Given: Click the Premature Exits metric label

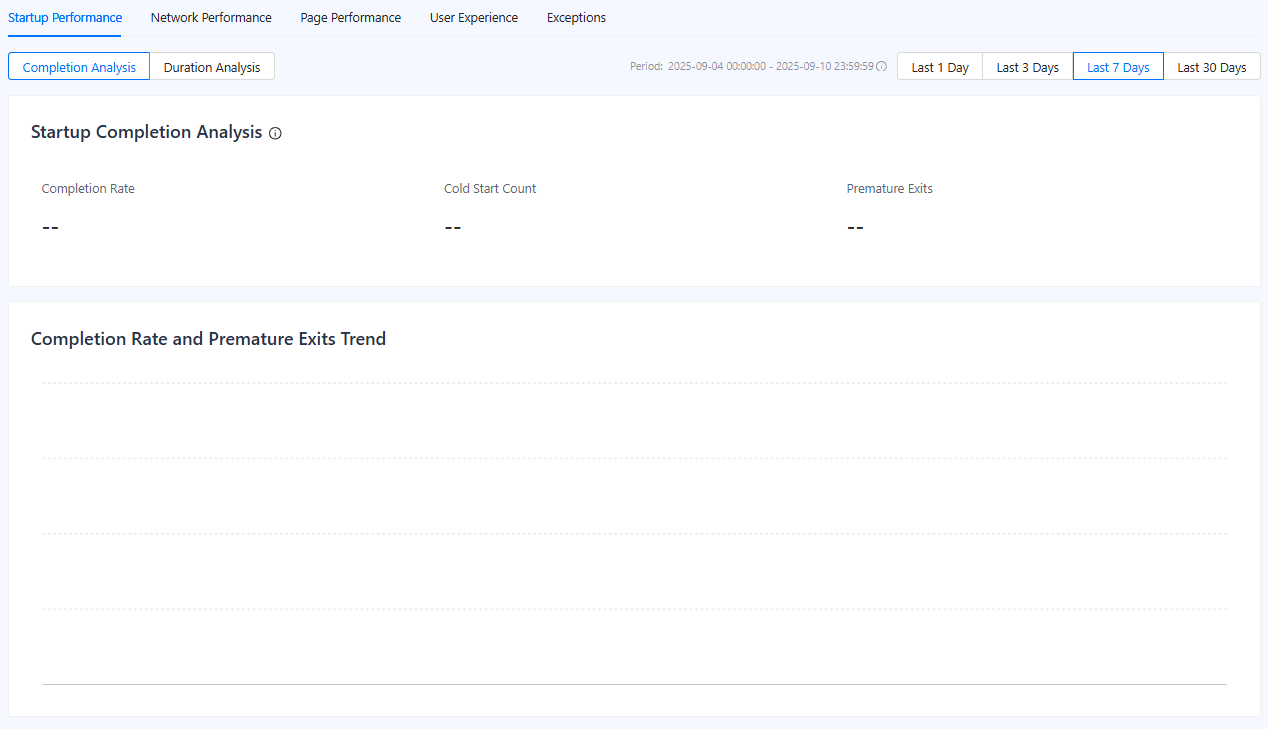Looking at the screenshot, I should pyautogui.click(x=889, y=189).
